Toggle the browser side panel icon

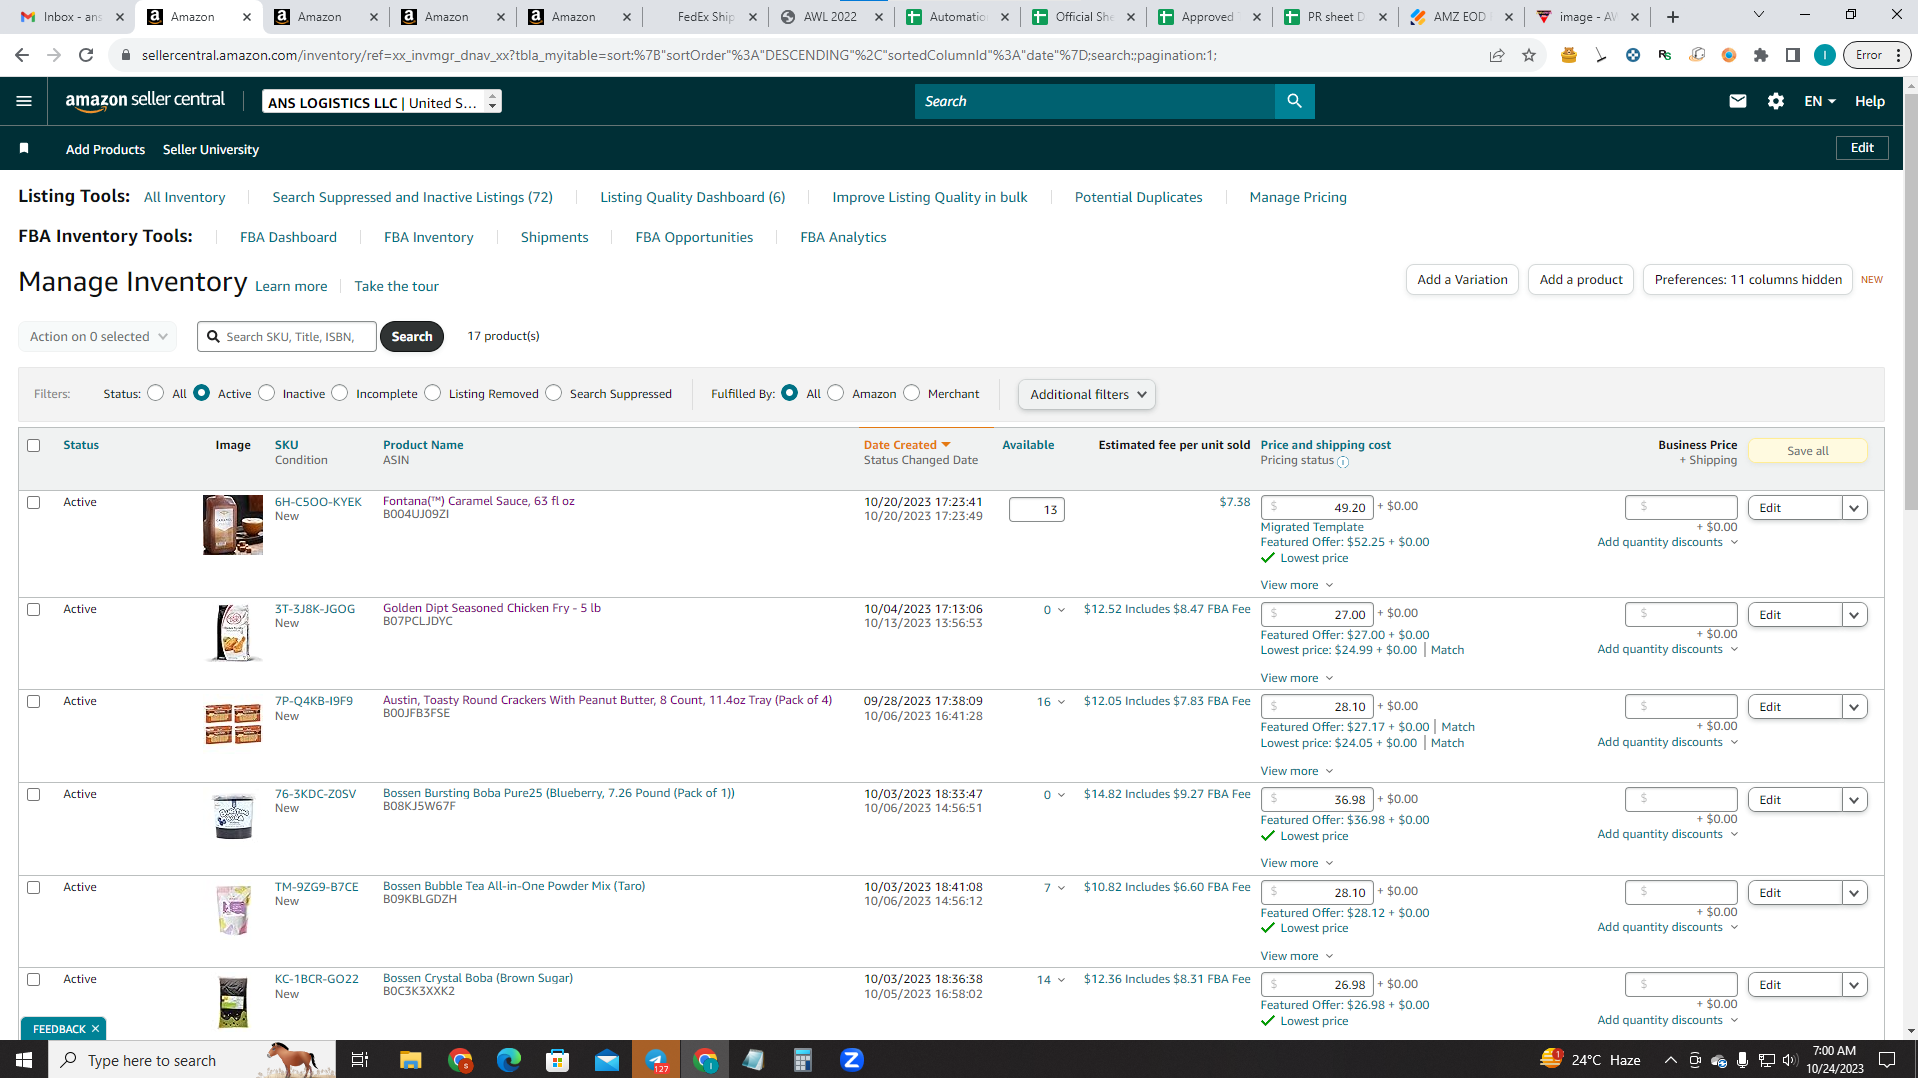(x=1792, y=55)
